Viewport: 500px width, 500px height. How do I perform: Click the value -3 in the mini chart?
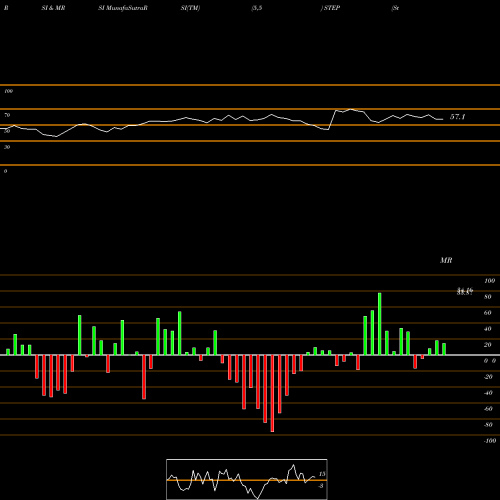(321, 486)
